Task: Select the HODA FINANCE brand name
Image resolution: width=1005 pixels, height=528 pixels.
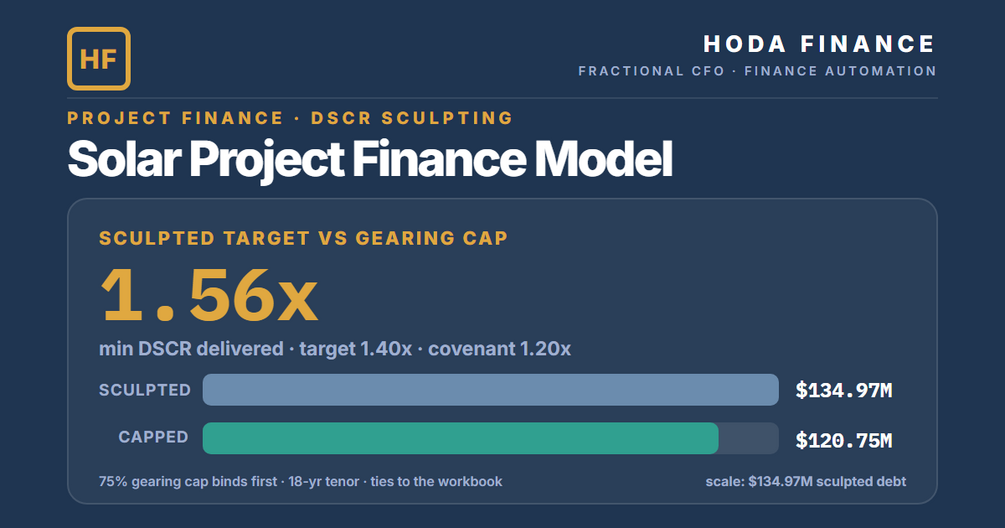Action: click(x=820, y=44)
